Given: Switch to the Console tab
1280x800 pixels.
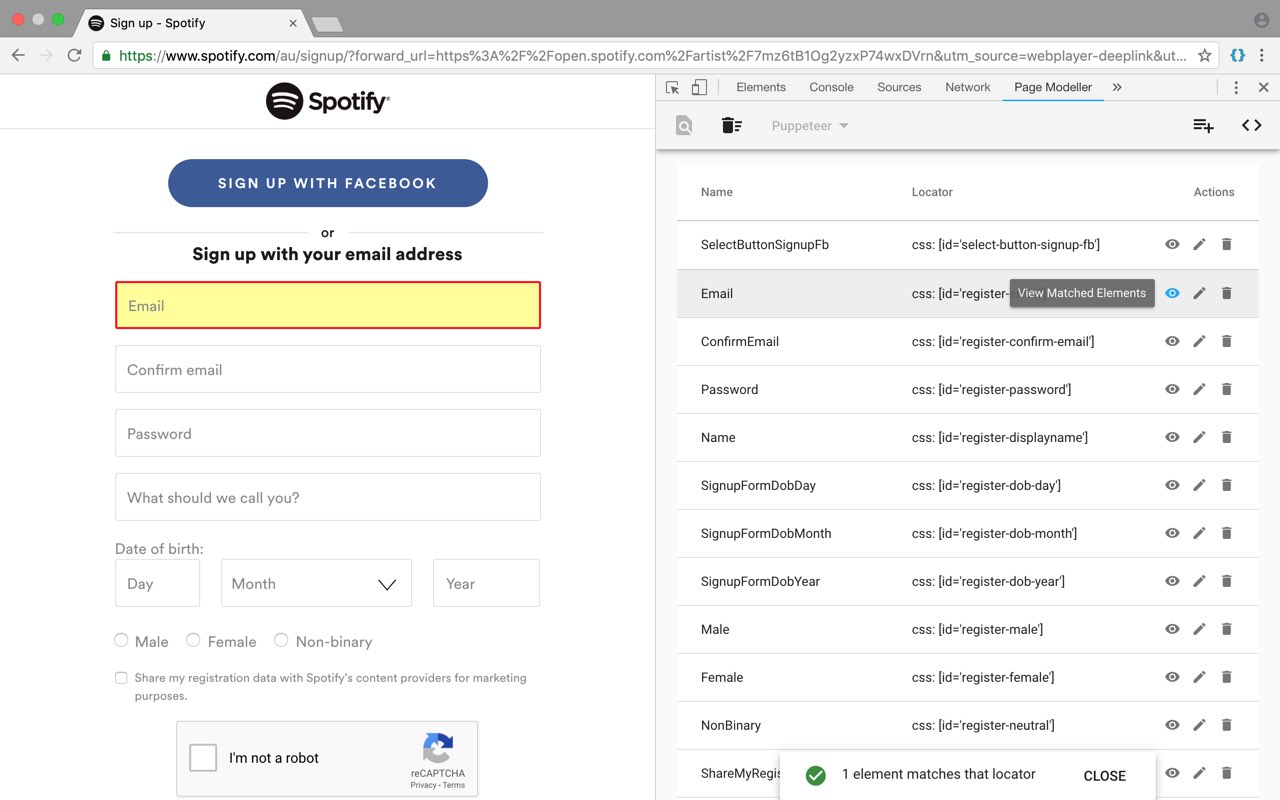Looking at the screenshot, I should [x=831, y=88].
